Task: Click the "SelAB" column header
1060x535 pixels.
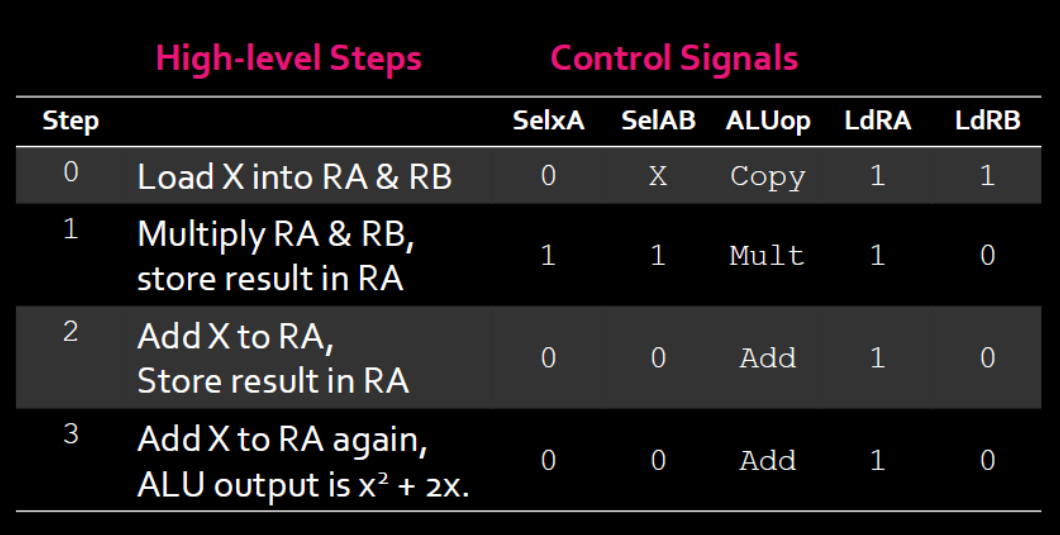Action: (x=657, y=122)
